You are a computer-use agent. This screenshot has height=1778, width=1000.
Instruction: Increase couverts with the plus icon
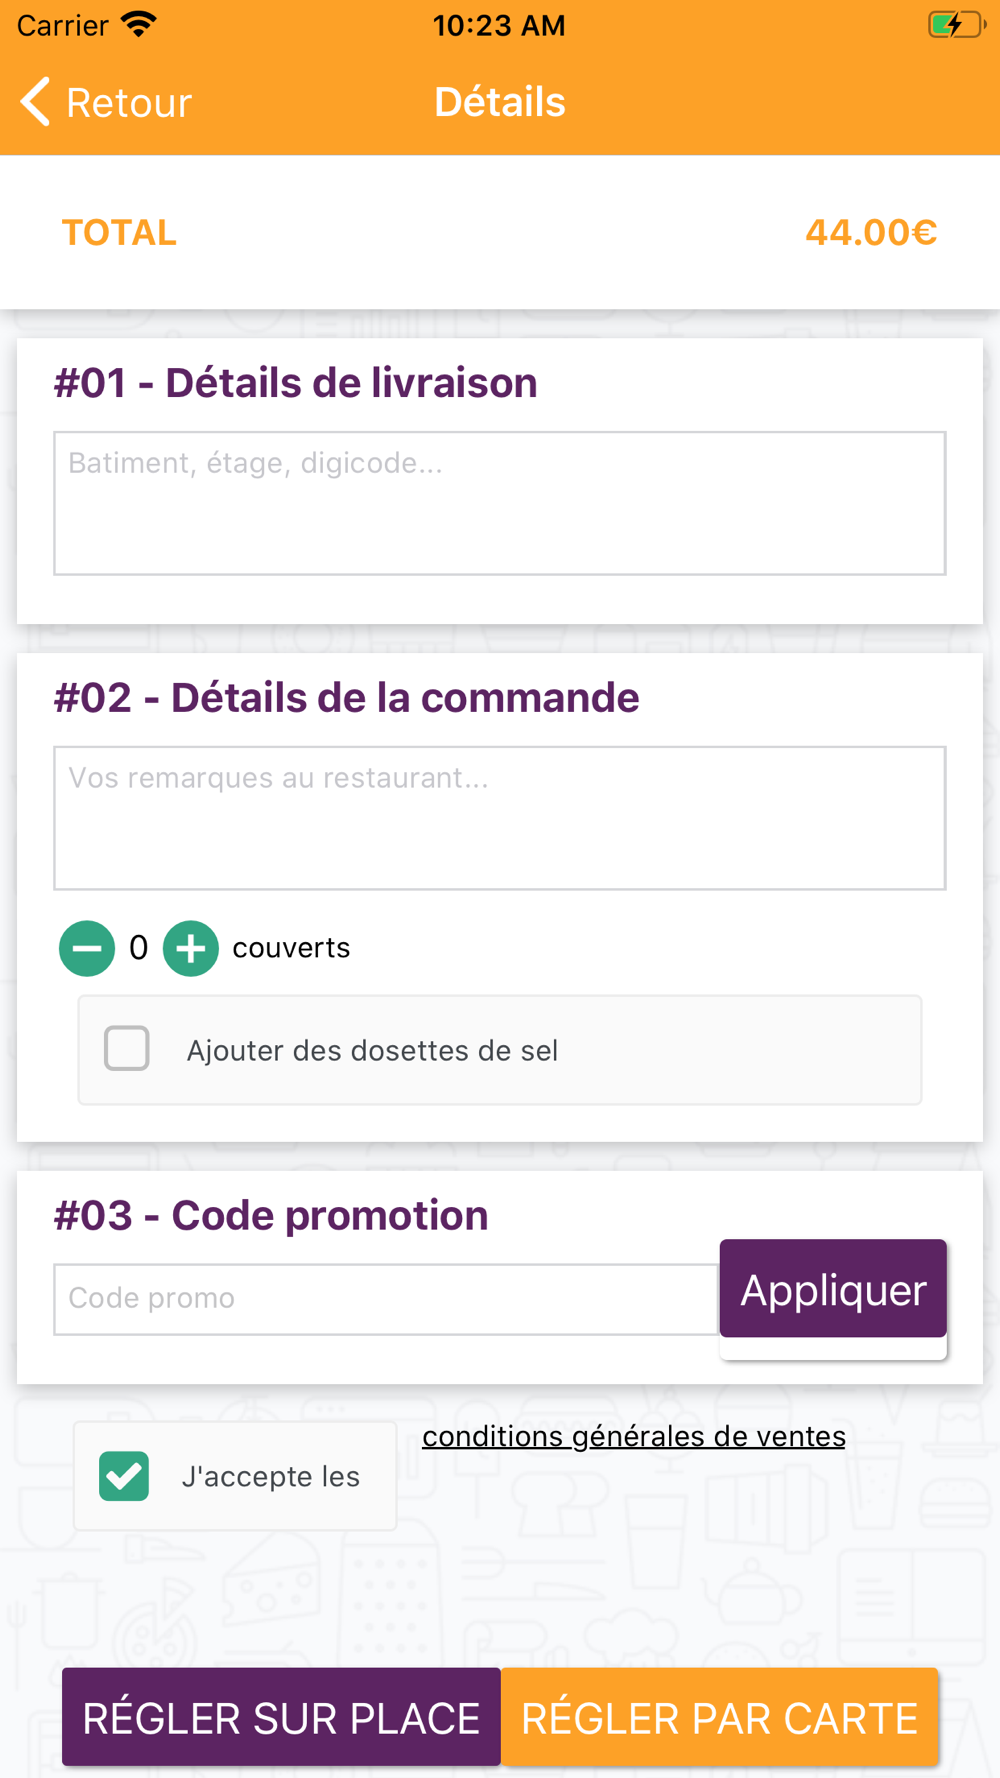click(x=191, y=948)
